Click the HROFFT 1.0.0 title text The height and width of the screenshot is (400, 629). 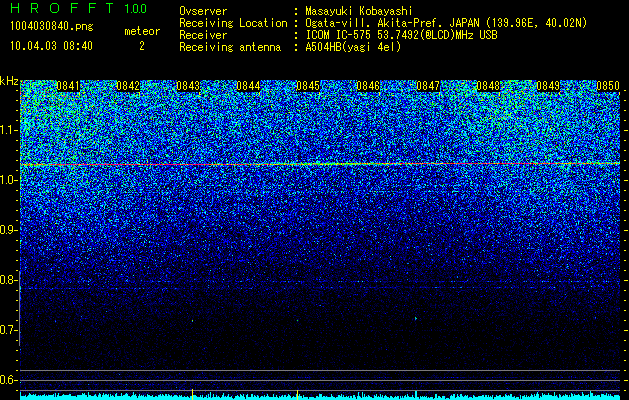tap(79, 8)
